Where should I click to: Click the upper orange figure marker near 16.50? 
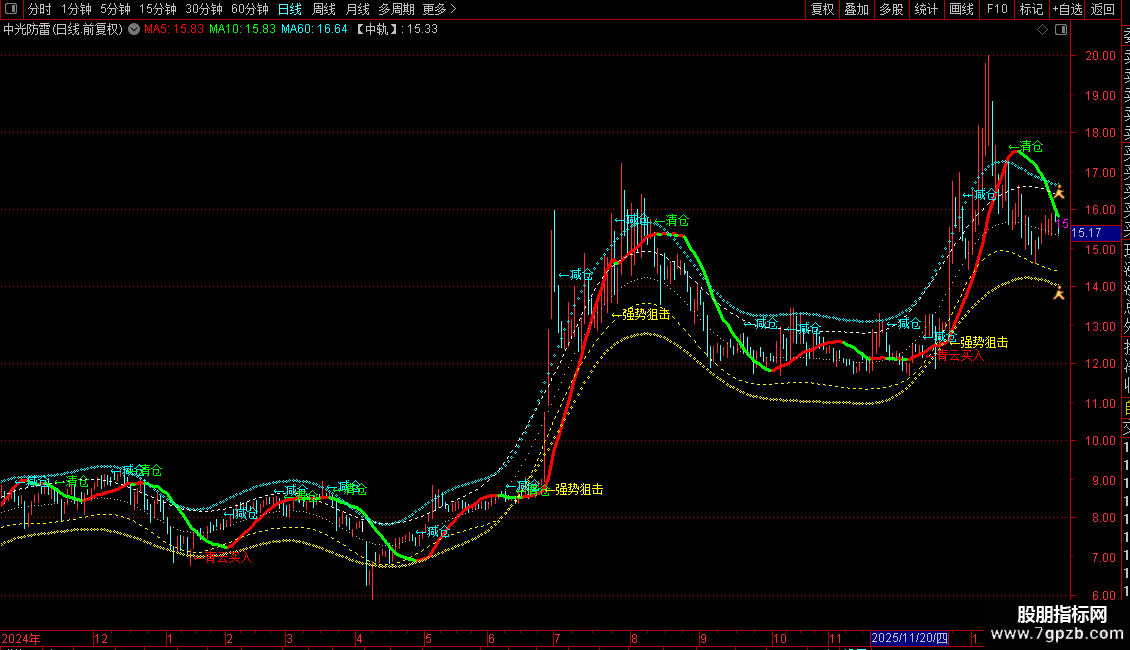[1059, 192]
